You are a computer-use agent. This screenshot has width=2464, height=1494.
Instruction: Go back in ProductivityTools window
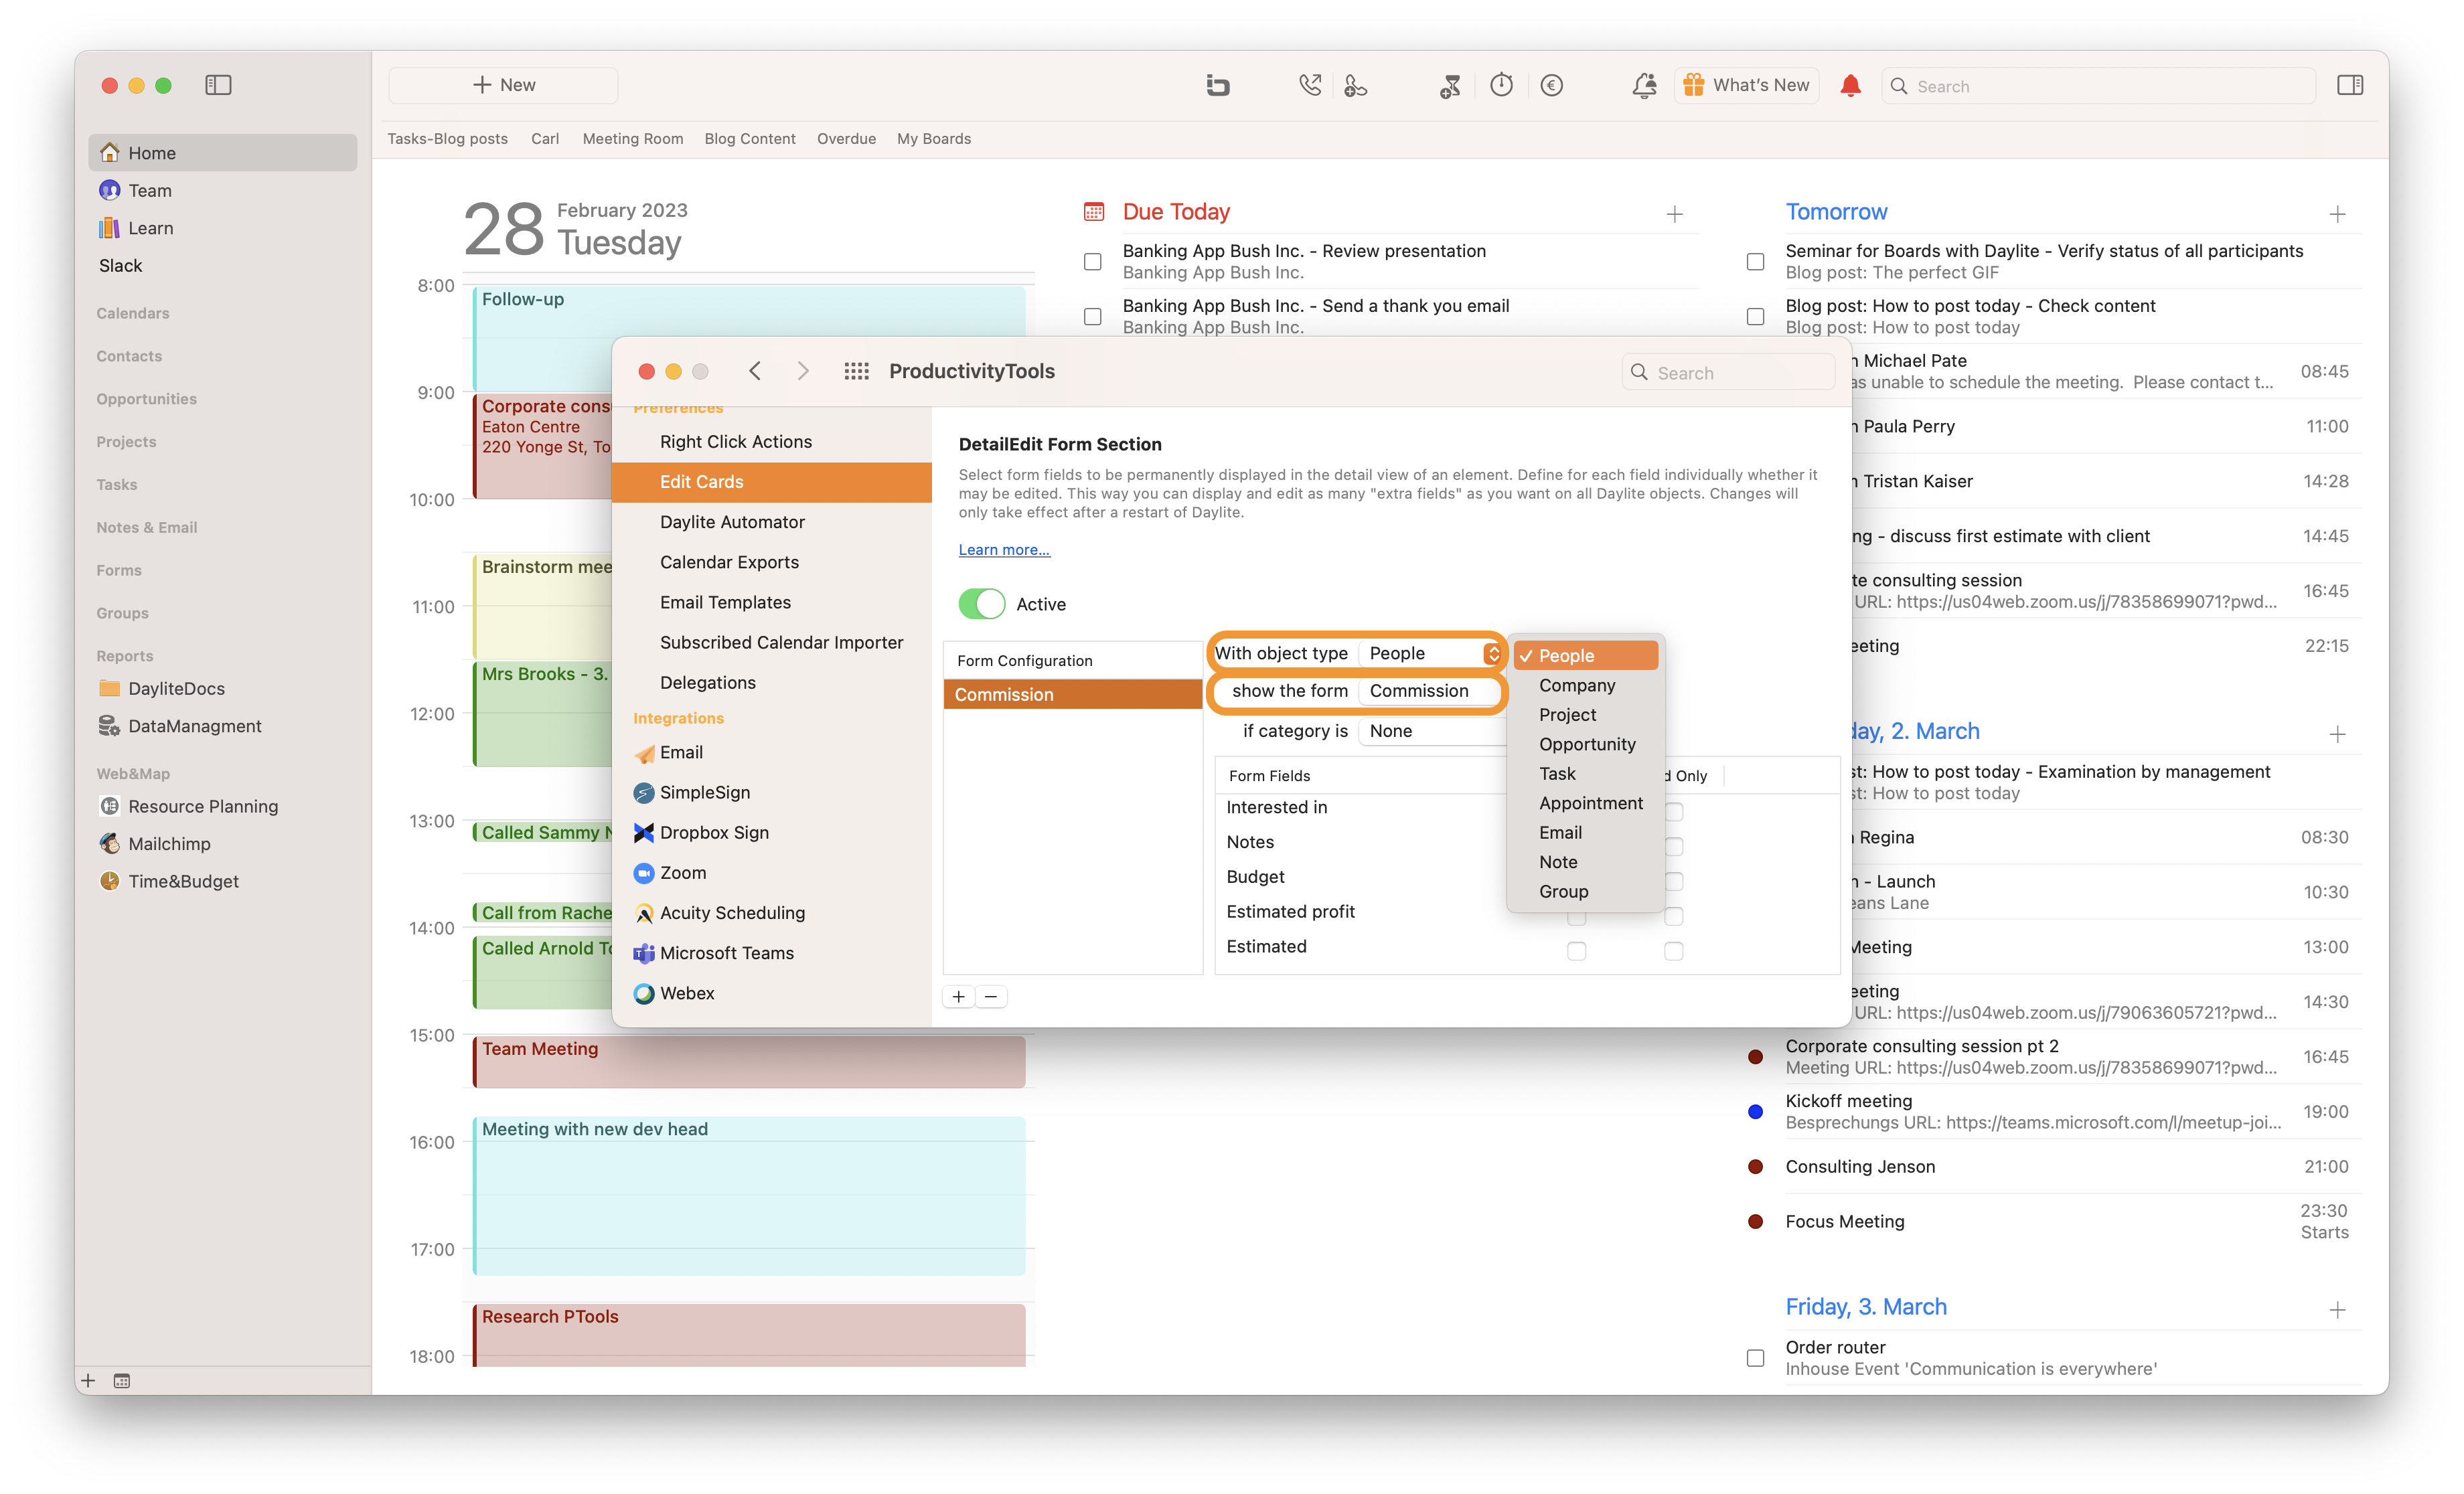(x=755, y=371)
